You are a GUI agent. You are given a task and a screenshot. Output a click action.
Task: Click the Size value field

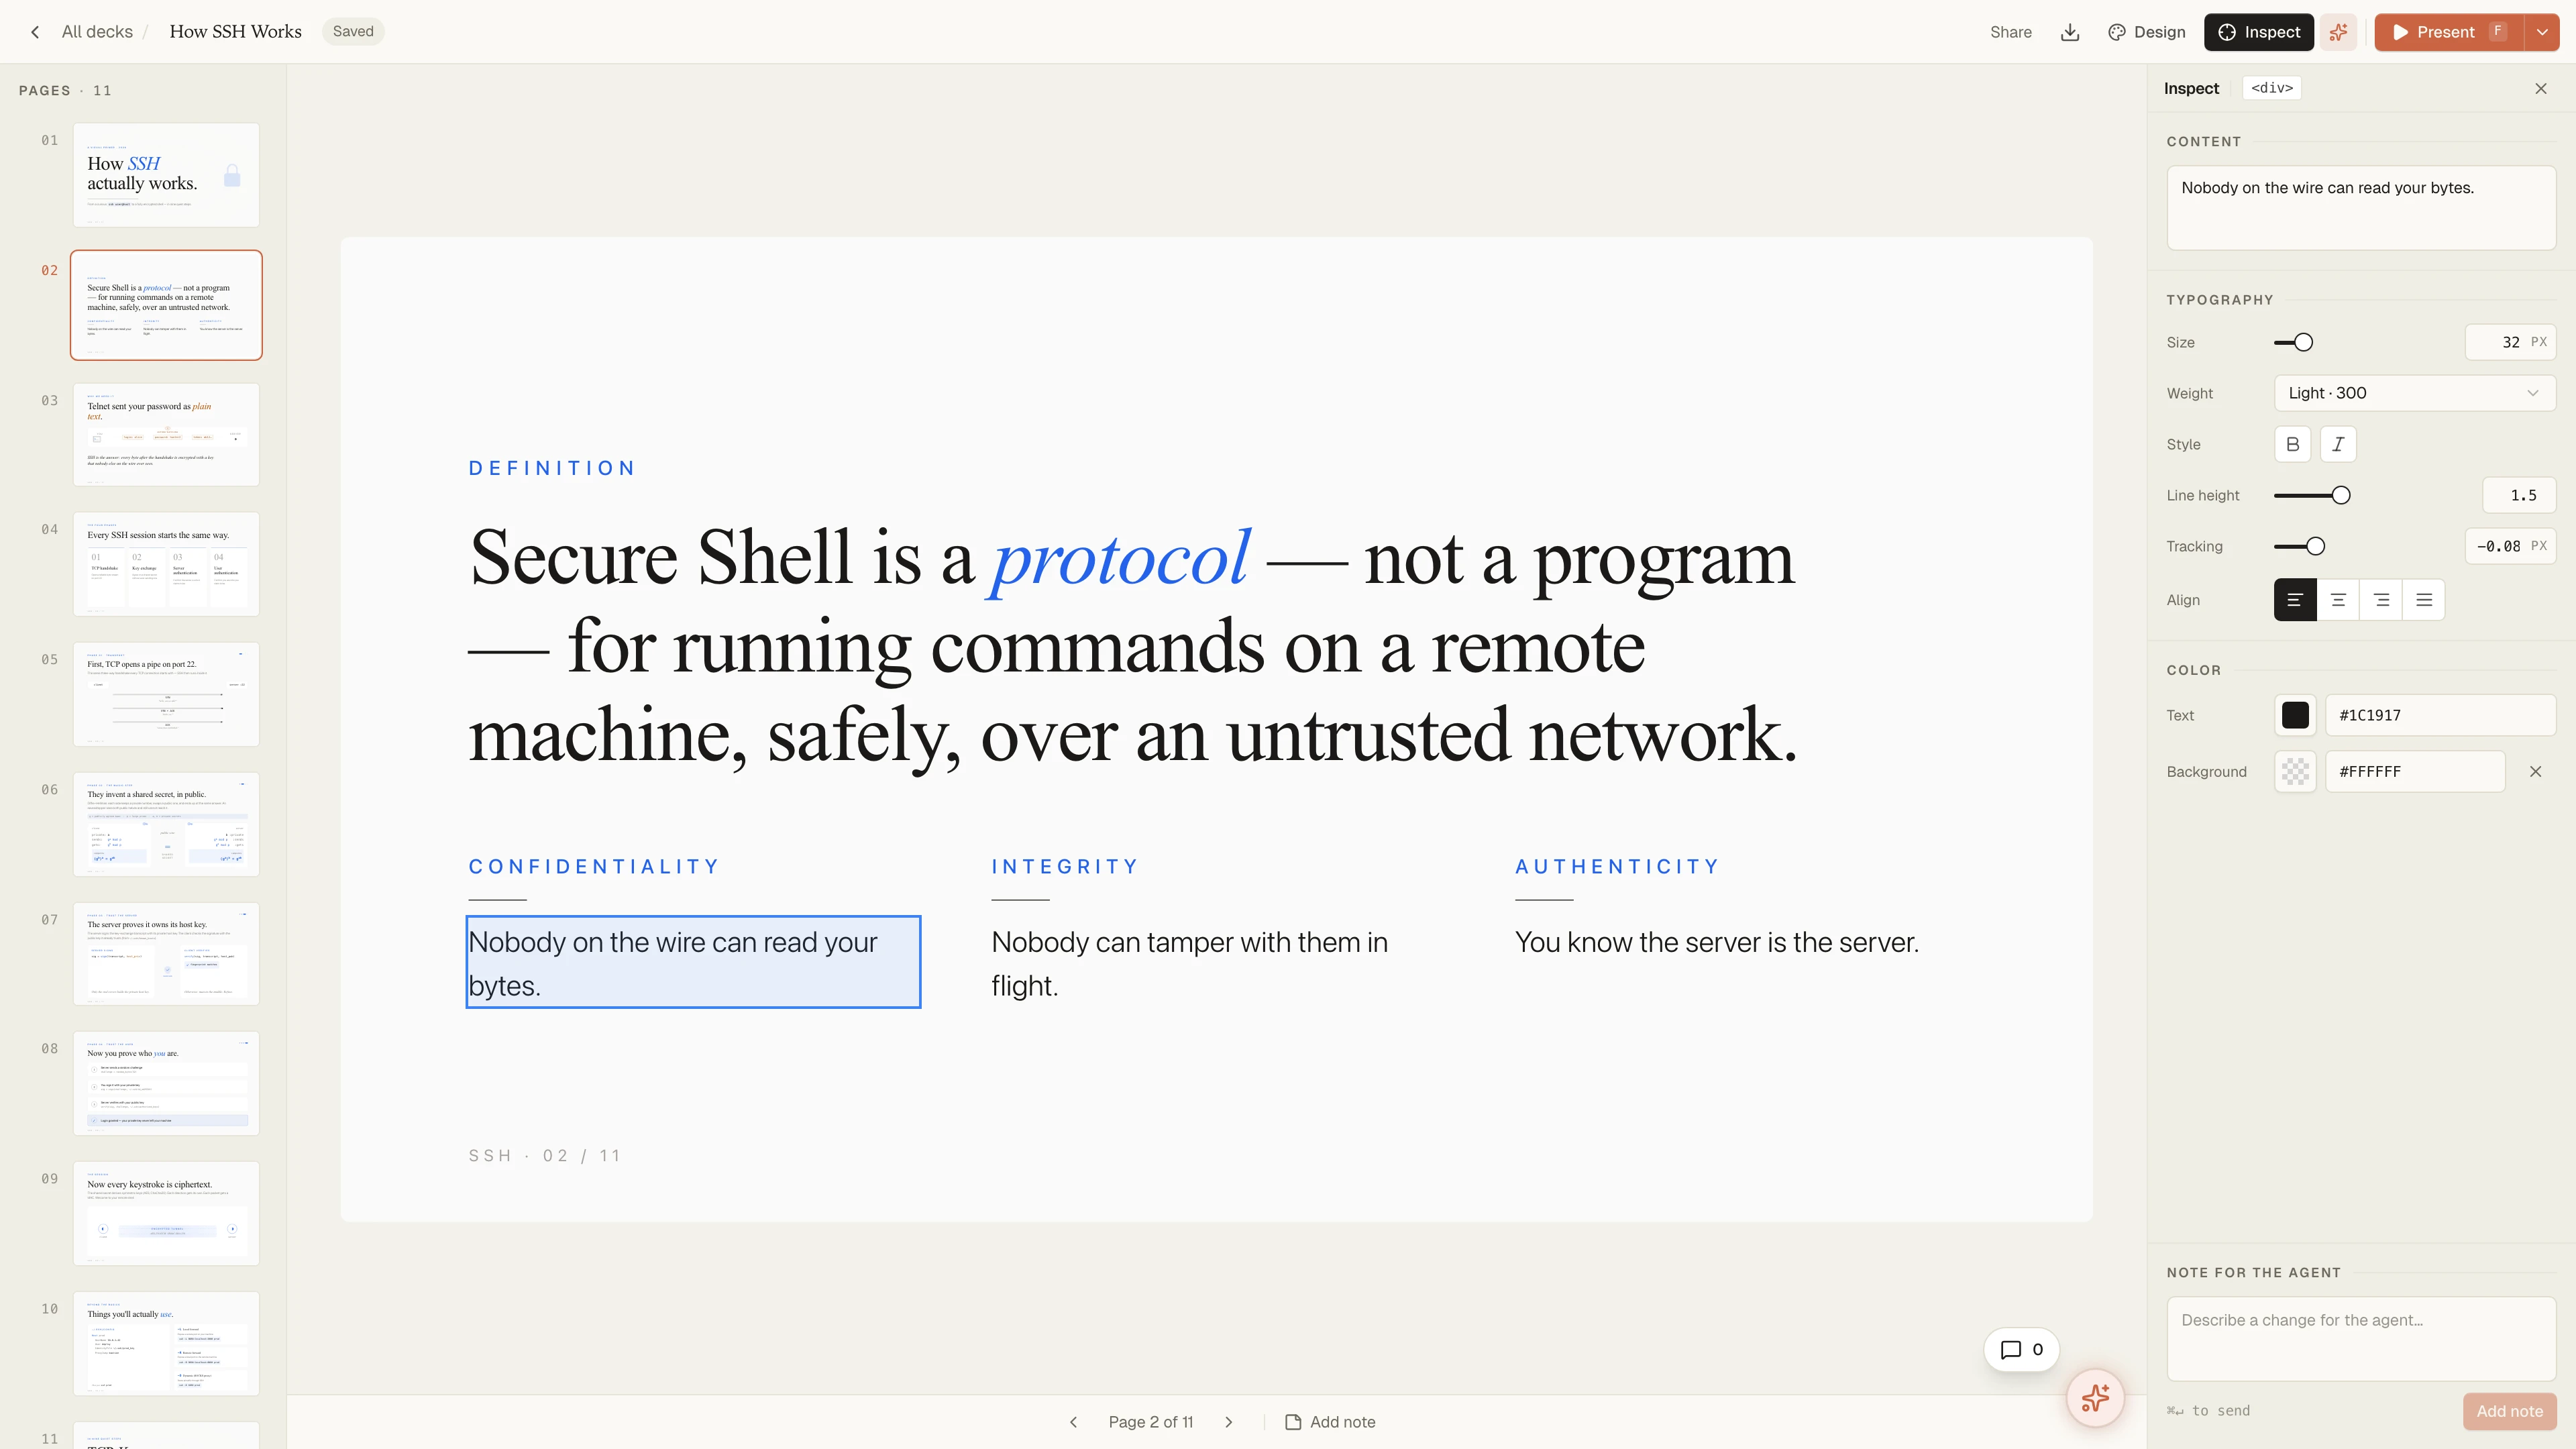click(x=2510, y=342)
